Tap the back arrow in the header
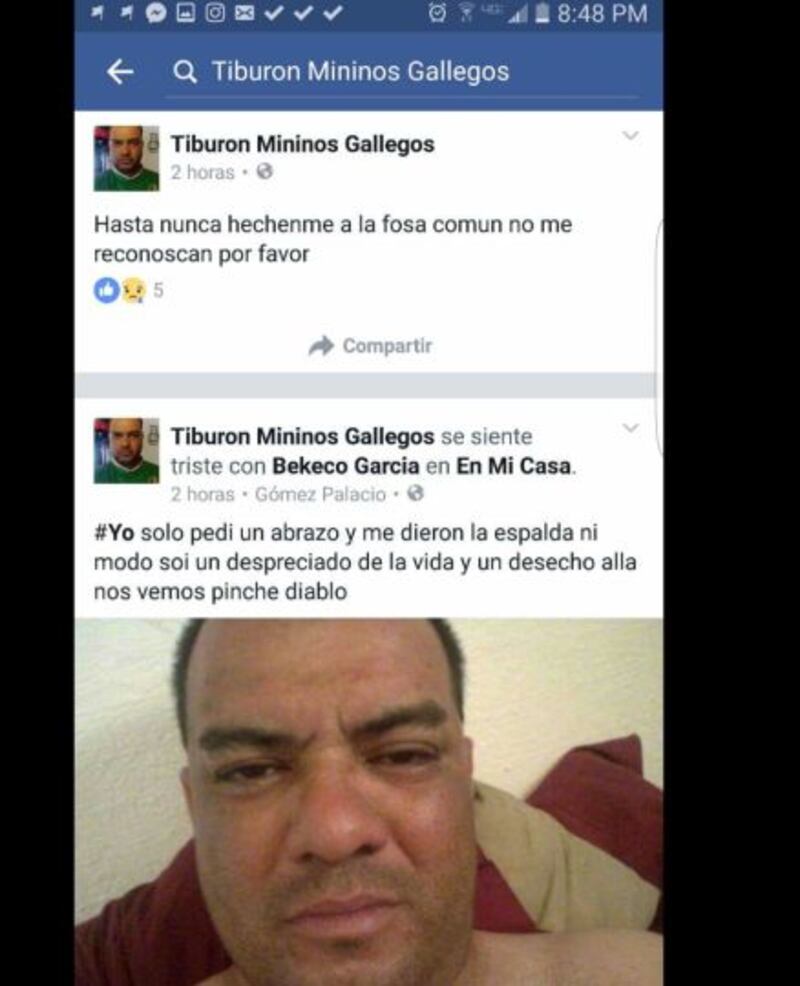The height and width of the screenshot is (986, 800). (x=119, y=72)
